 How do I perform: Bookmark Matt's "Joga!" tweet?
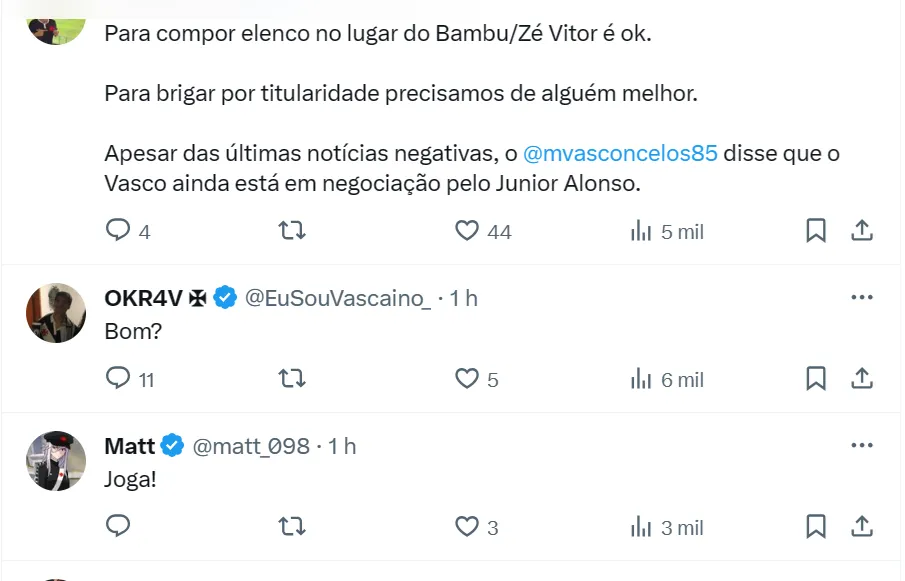[x=816, y=526]
